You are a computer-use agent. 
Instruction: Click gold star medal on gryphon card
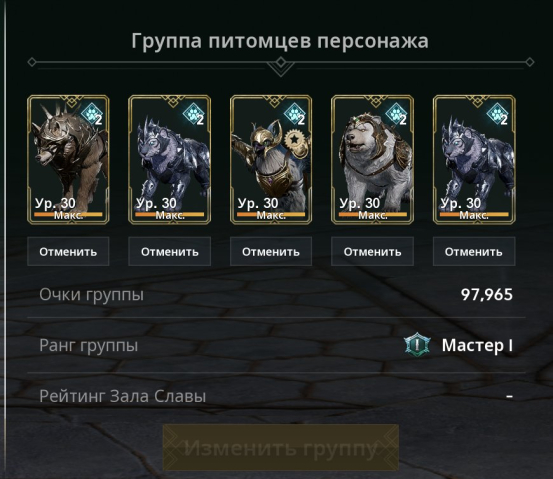click(x=293, y=140)
